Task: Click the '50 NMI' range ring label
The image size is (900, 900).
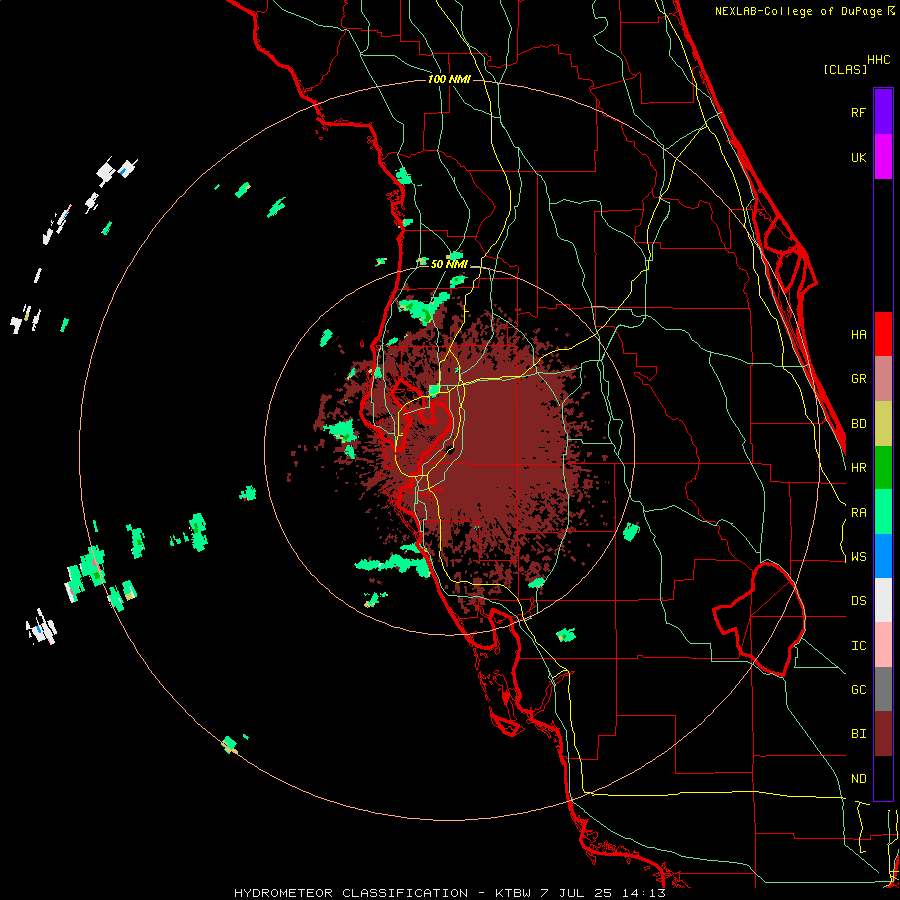Action: 449,264
